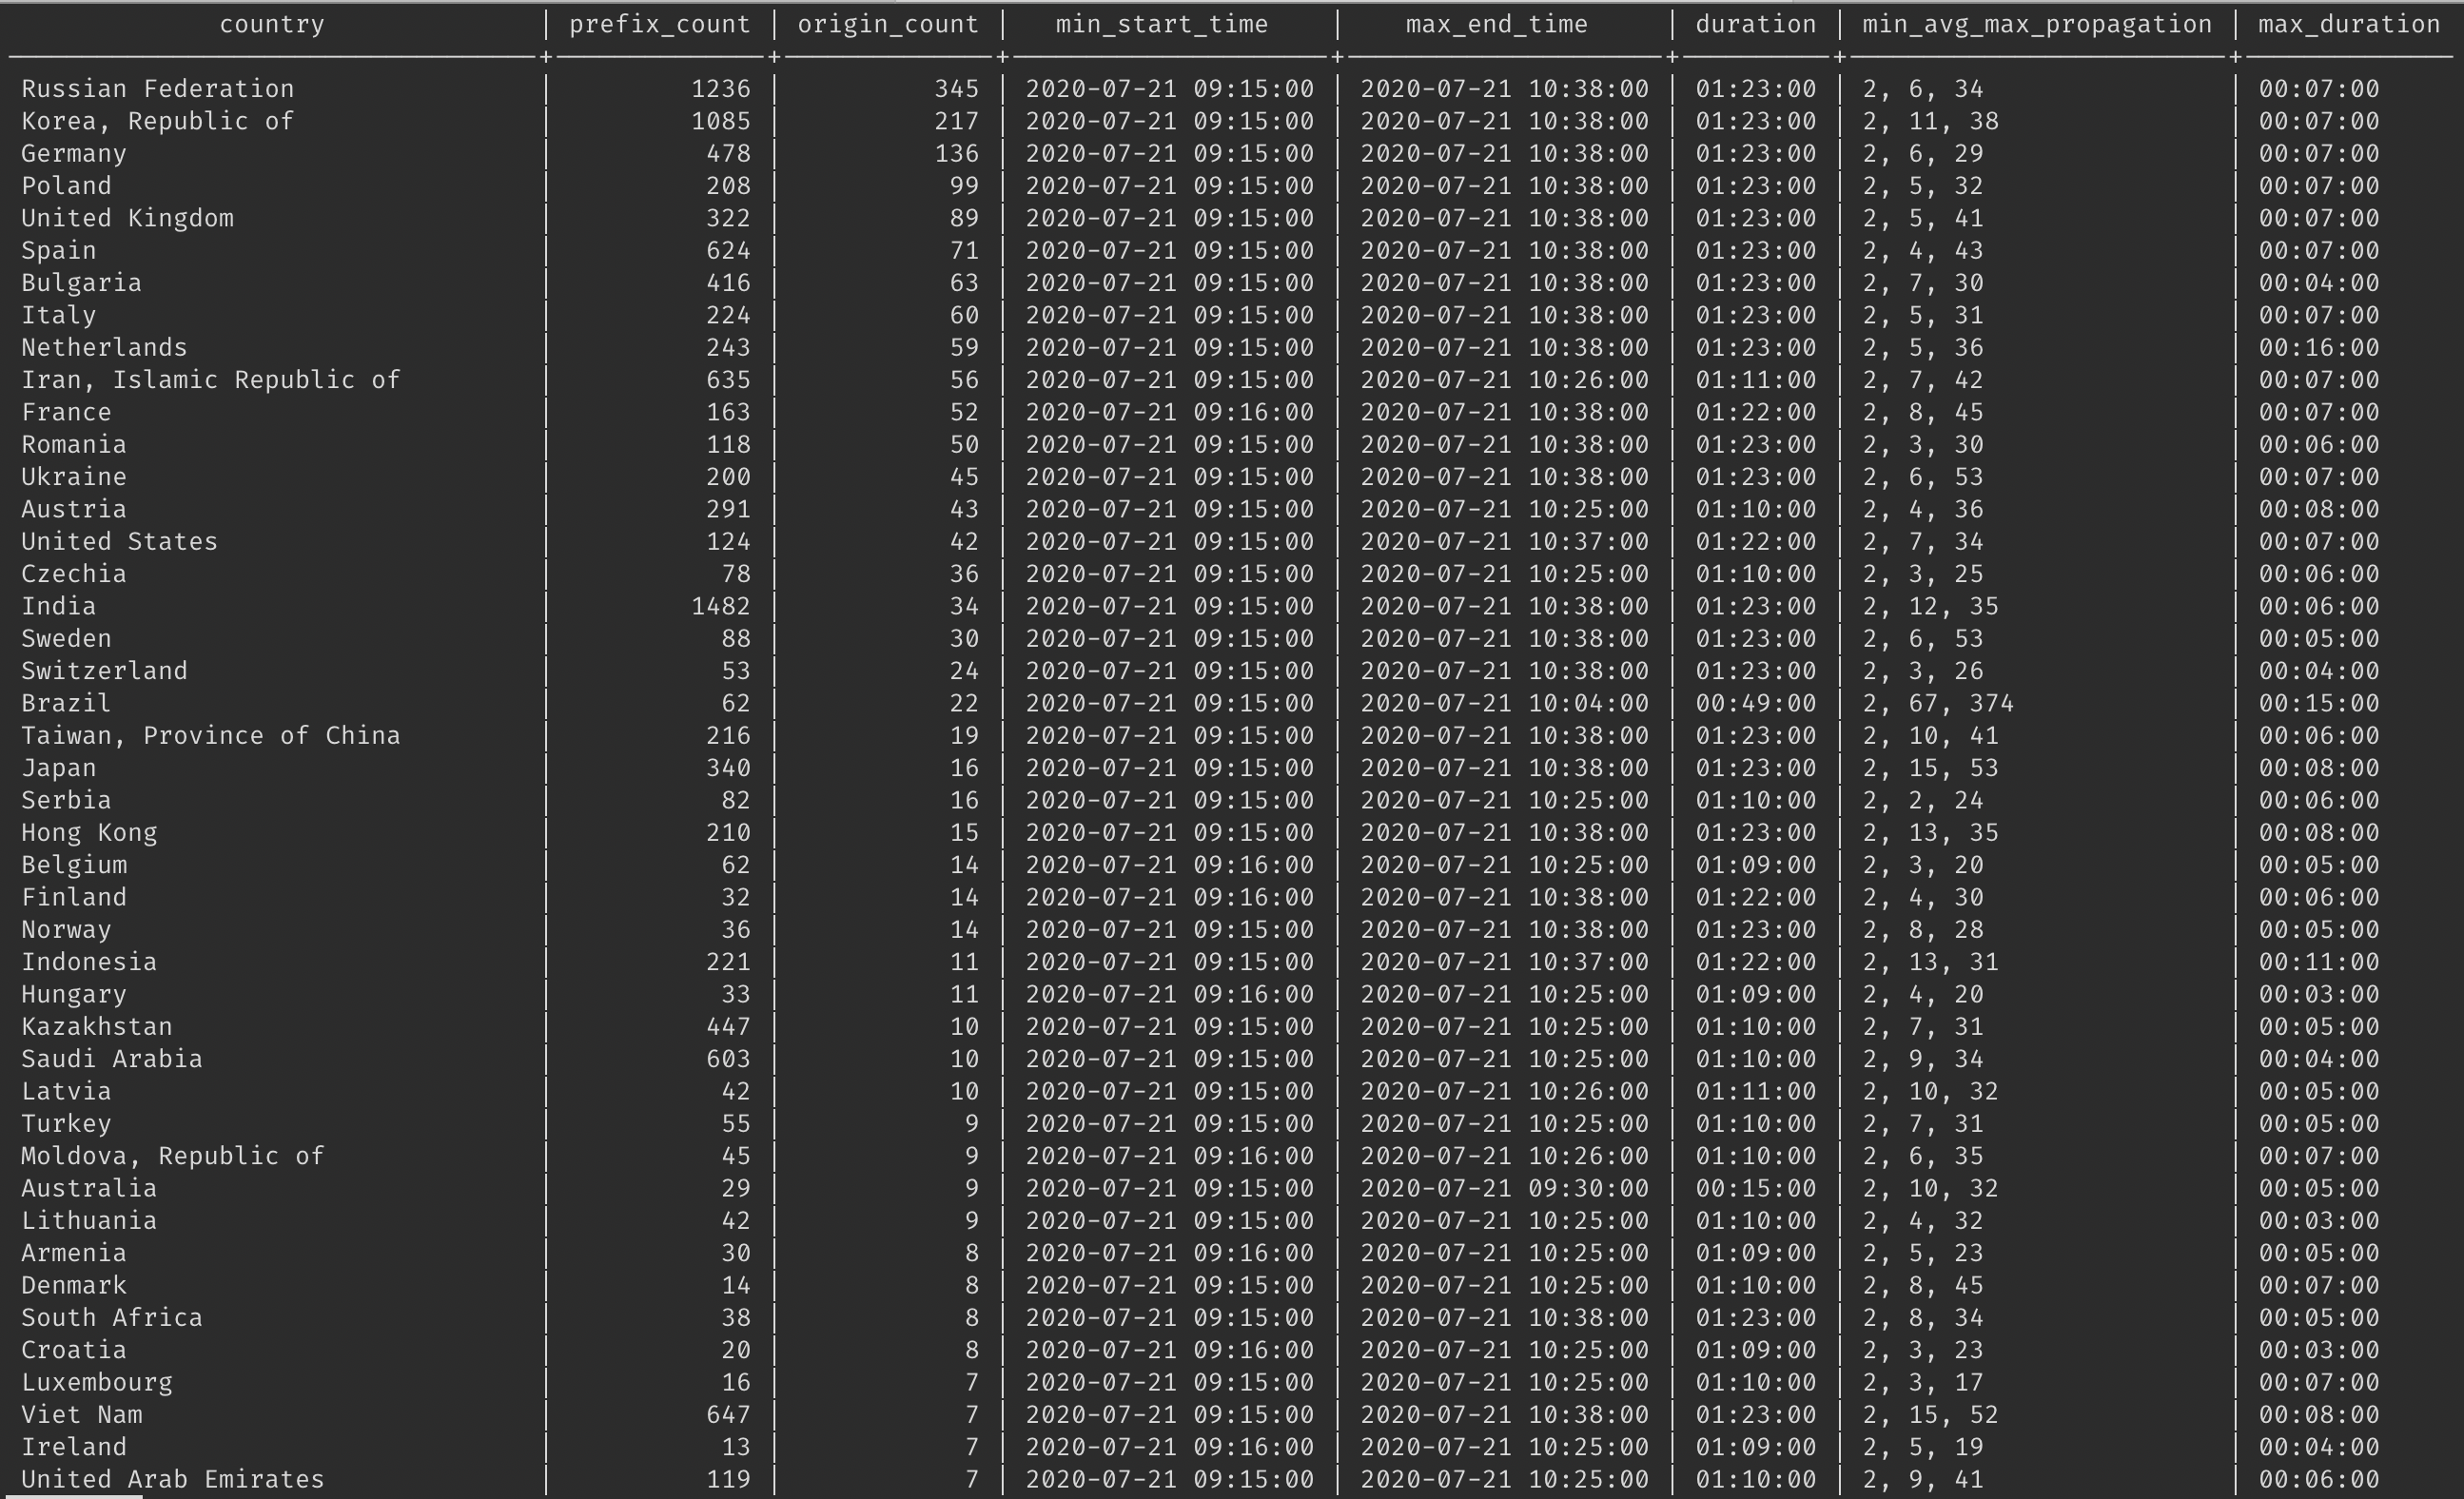Select 'Taiwan, Province of China' cell
This screenshot has height=1499, width=2464.
[x=211, y=736]
